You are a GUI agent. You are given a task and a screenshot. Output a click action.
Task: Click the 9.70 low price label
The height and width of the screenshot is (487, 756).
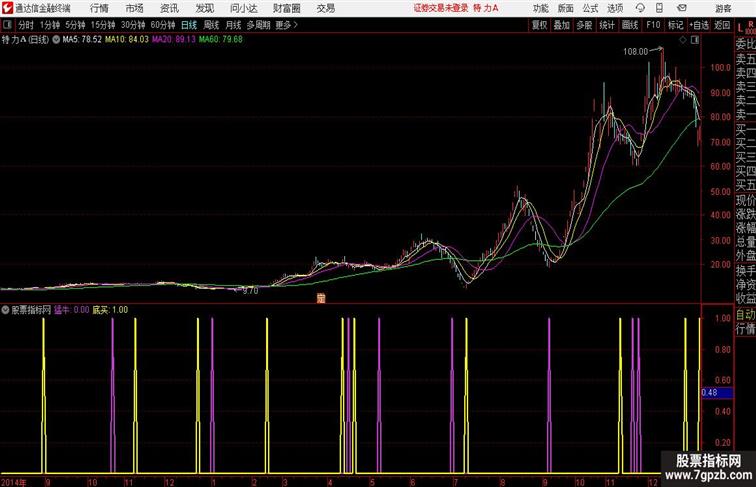250,291
